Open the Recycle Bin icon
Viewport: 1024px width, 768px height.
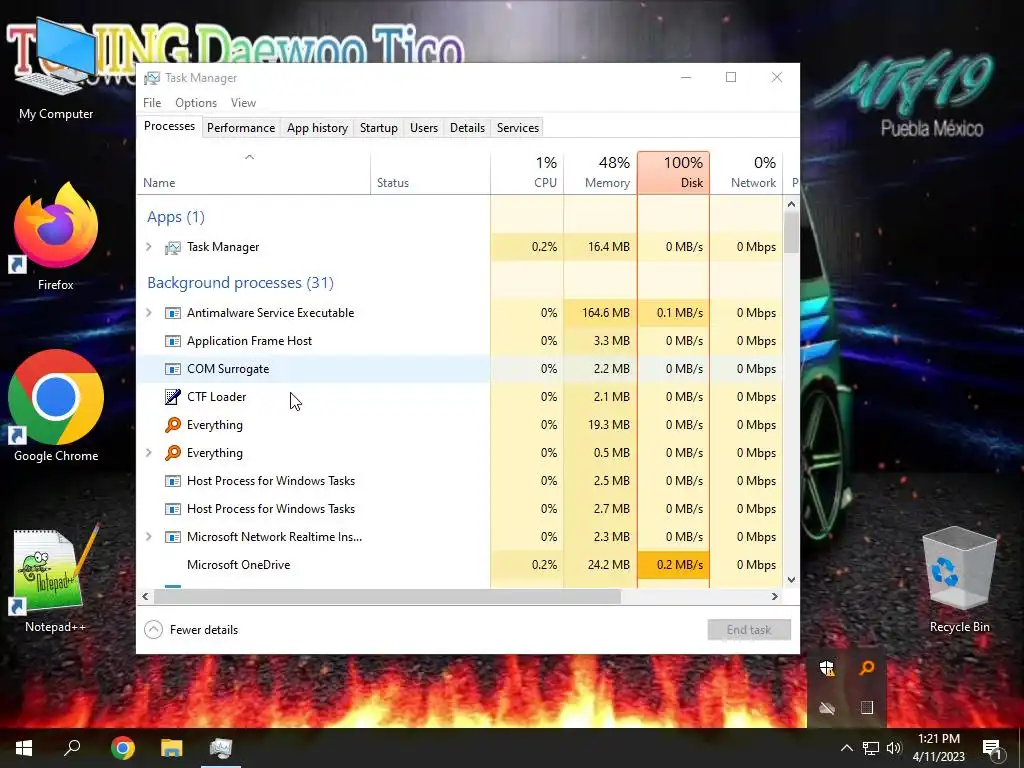coord(959,580)
